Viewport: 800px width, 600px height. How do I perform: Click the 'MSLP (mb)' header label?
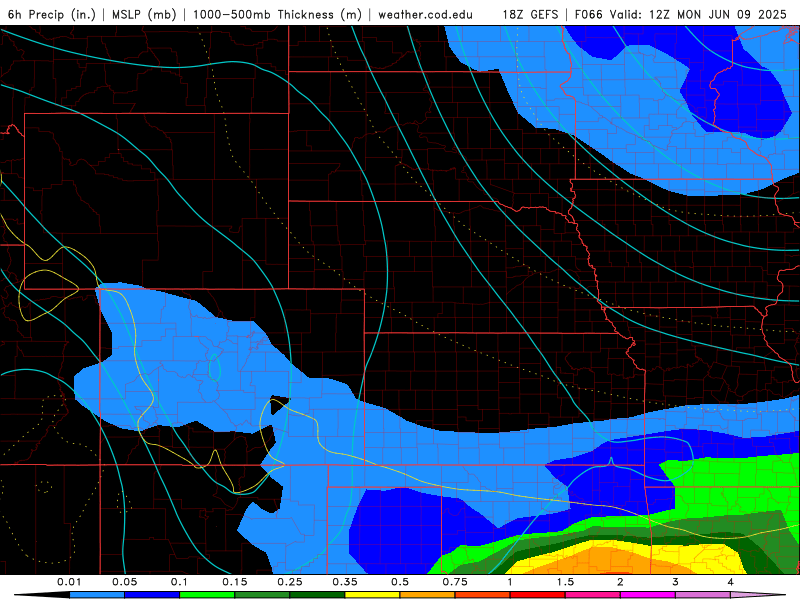tap(144, 14)
